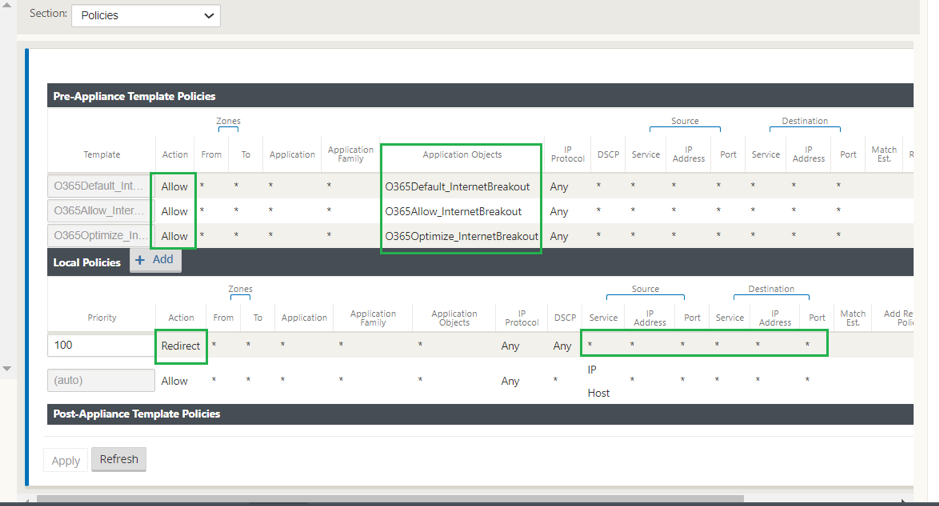Click the Application Family header in Local Policies table

coord(373,318)
